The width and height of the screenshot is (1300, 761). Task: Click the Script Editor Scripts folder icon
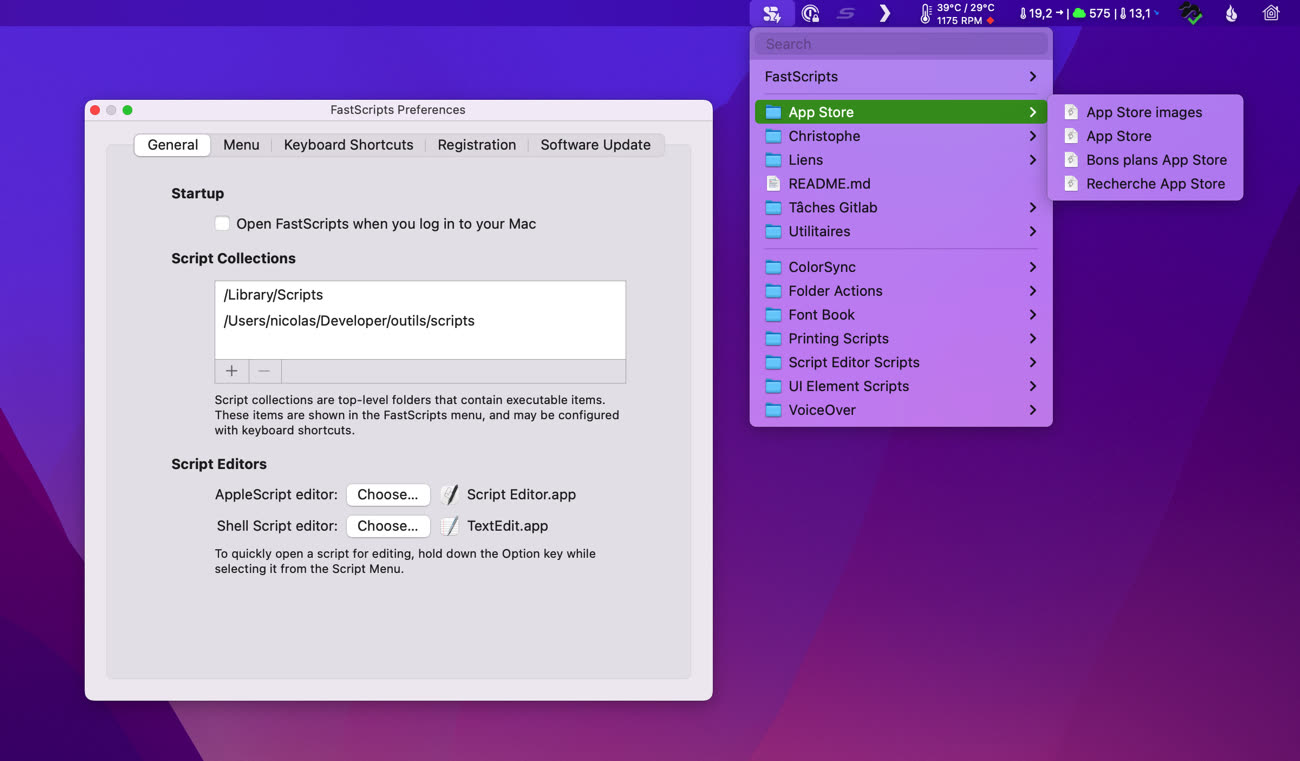(773, 362)
